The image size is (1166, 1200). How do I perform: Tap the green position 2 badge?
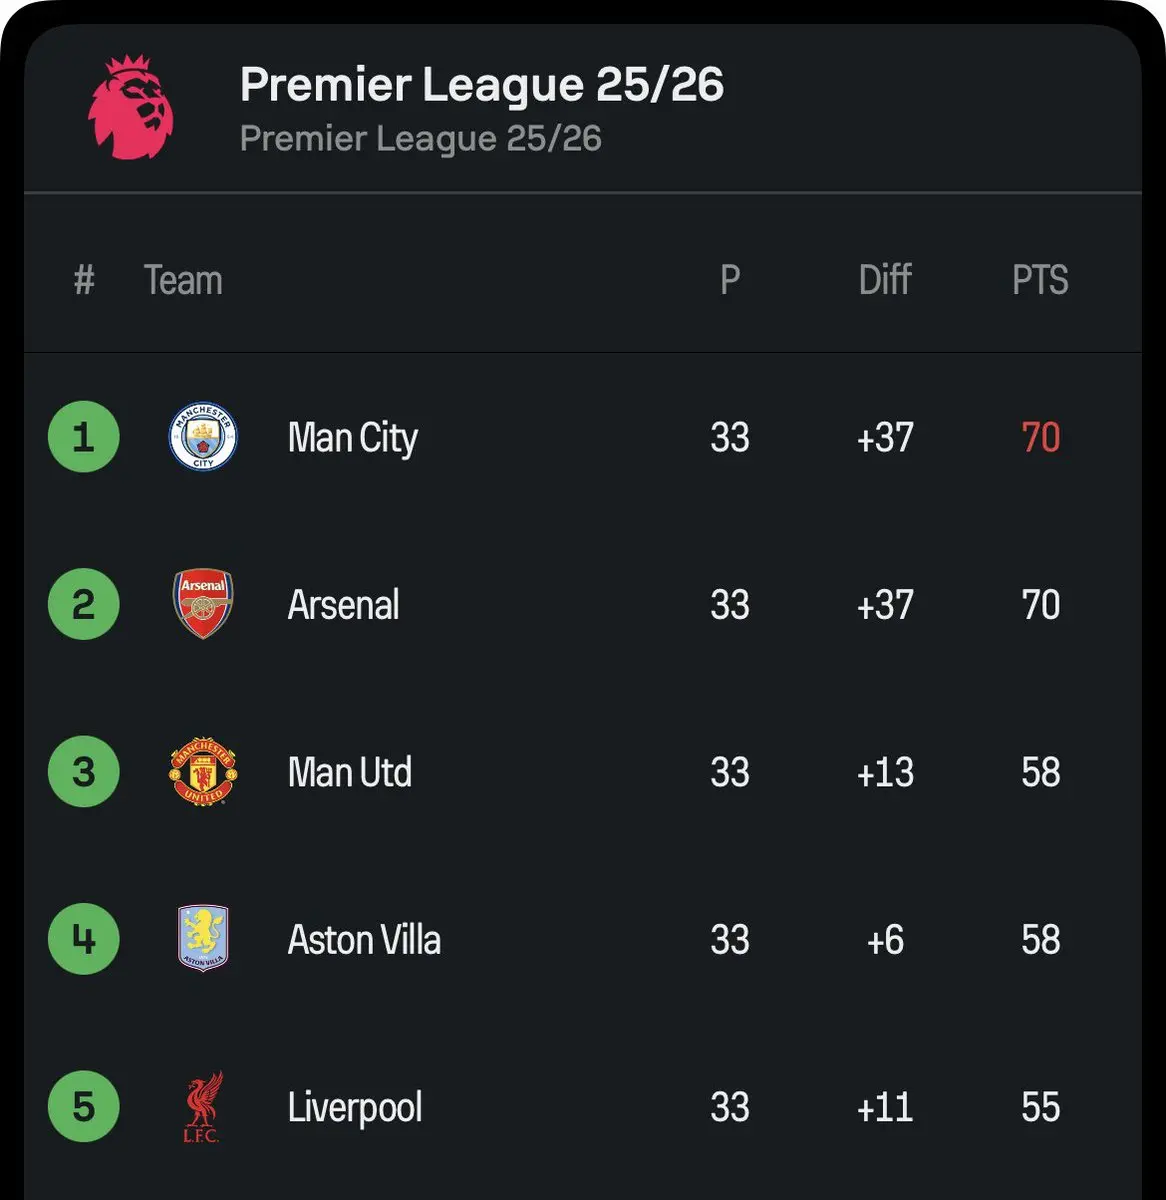pos(84,604)
